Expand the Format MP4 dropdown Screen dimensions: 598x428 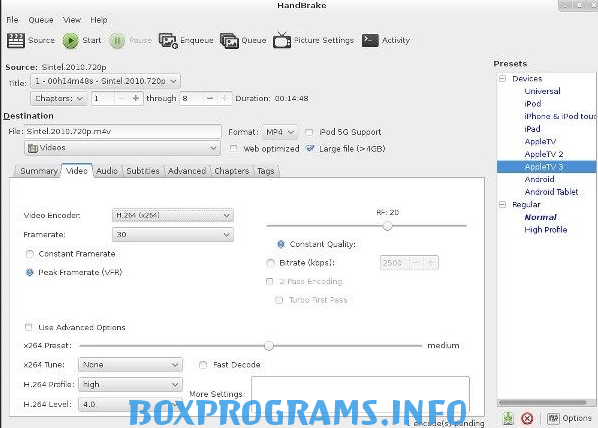280,132
